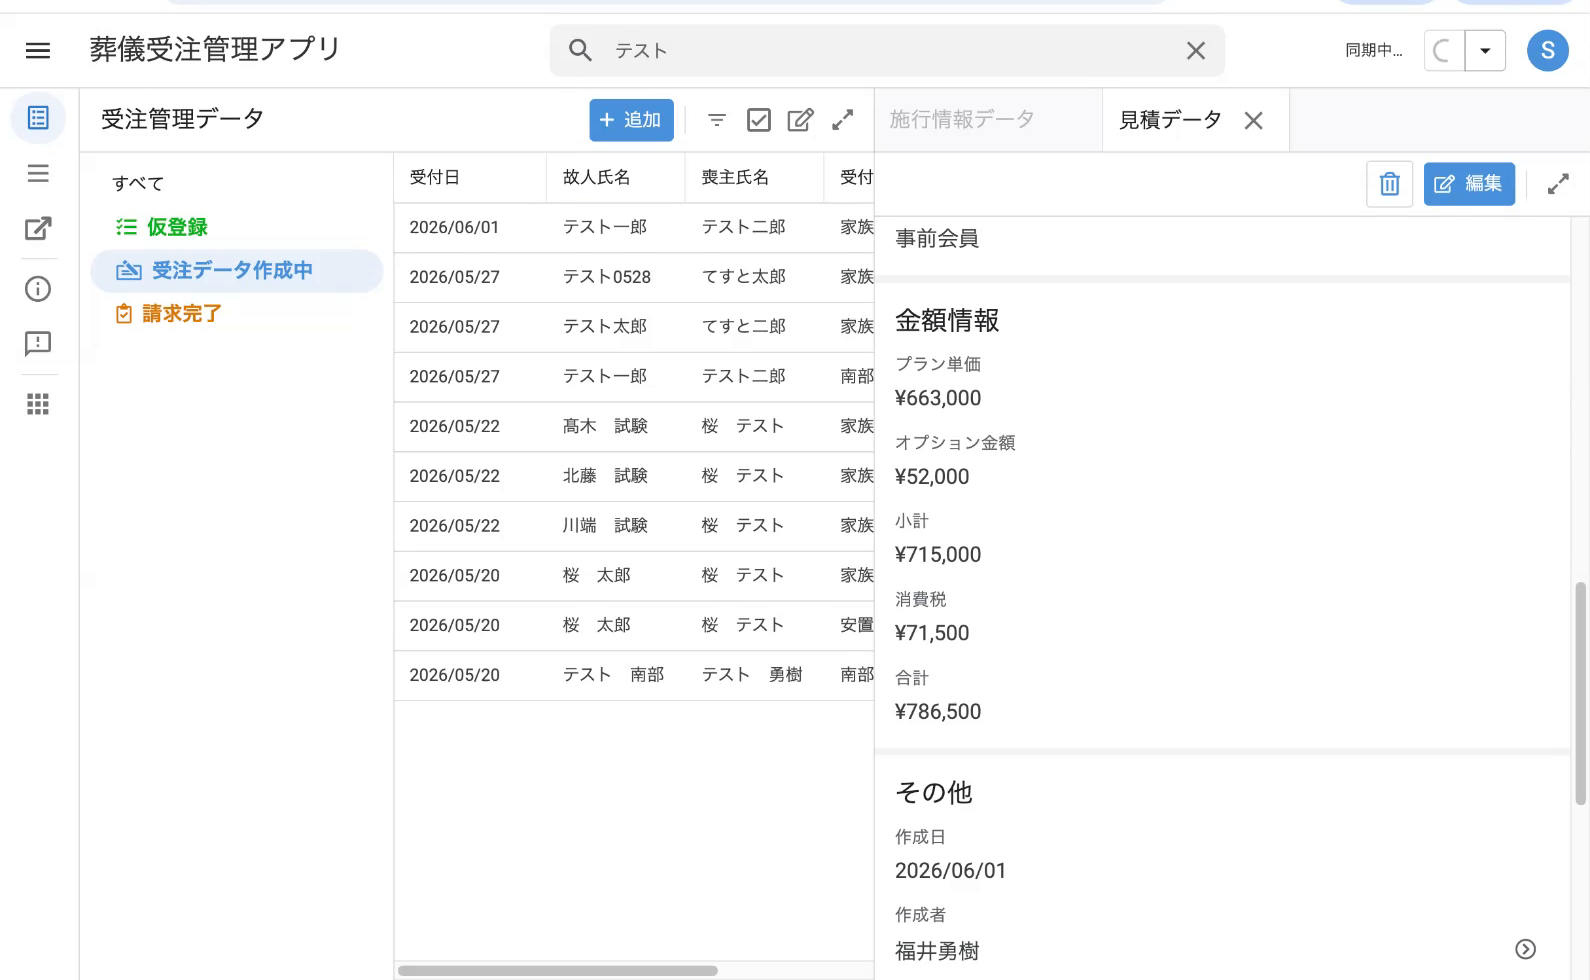This screenshot has width=1590, height=980.
Task: Click the detail panel vertical scrollbar
Action: pyautogui.click(x=1581, y=693)
